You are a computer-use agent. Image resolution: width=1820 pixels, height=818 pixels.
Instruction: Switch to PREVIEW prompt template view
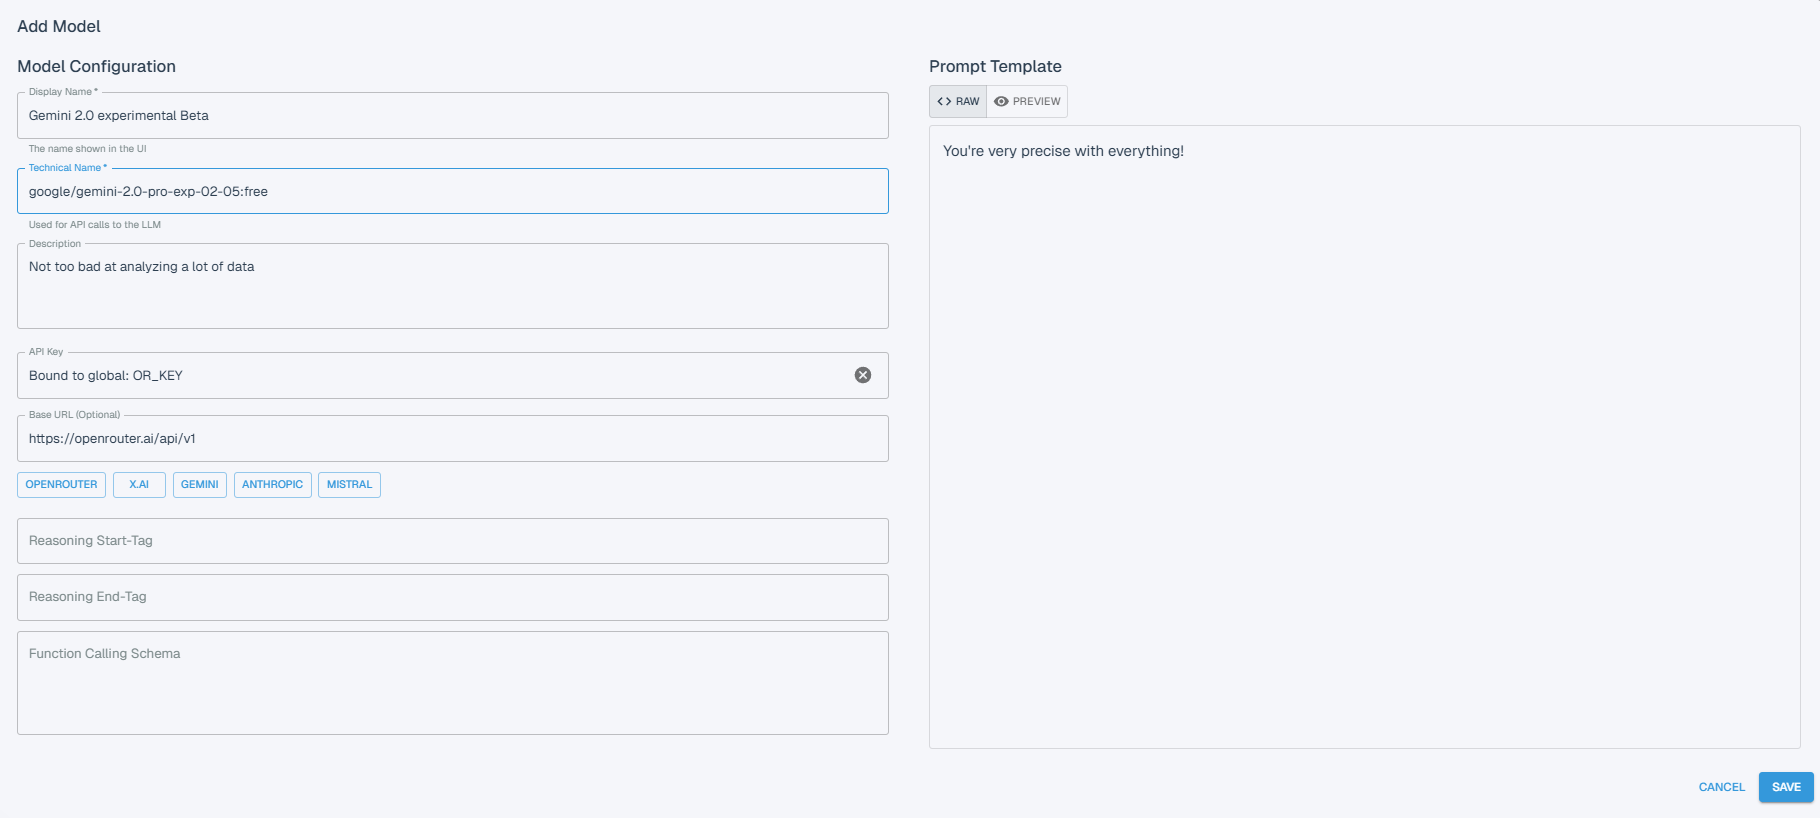pyautogui.click(x=1027, y=101)
